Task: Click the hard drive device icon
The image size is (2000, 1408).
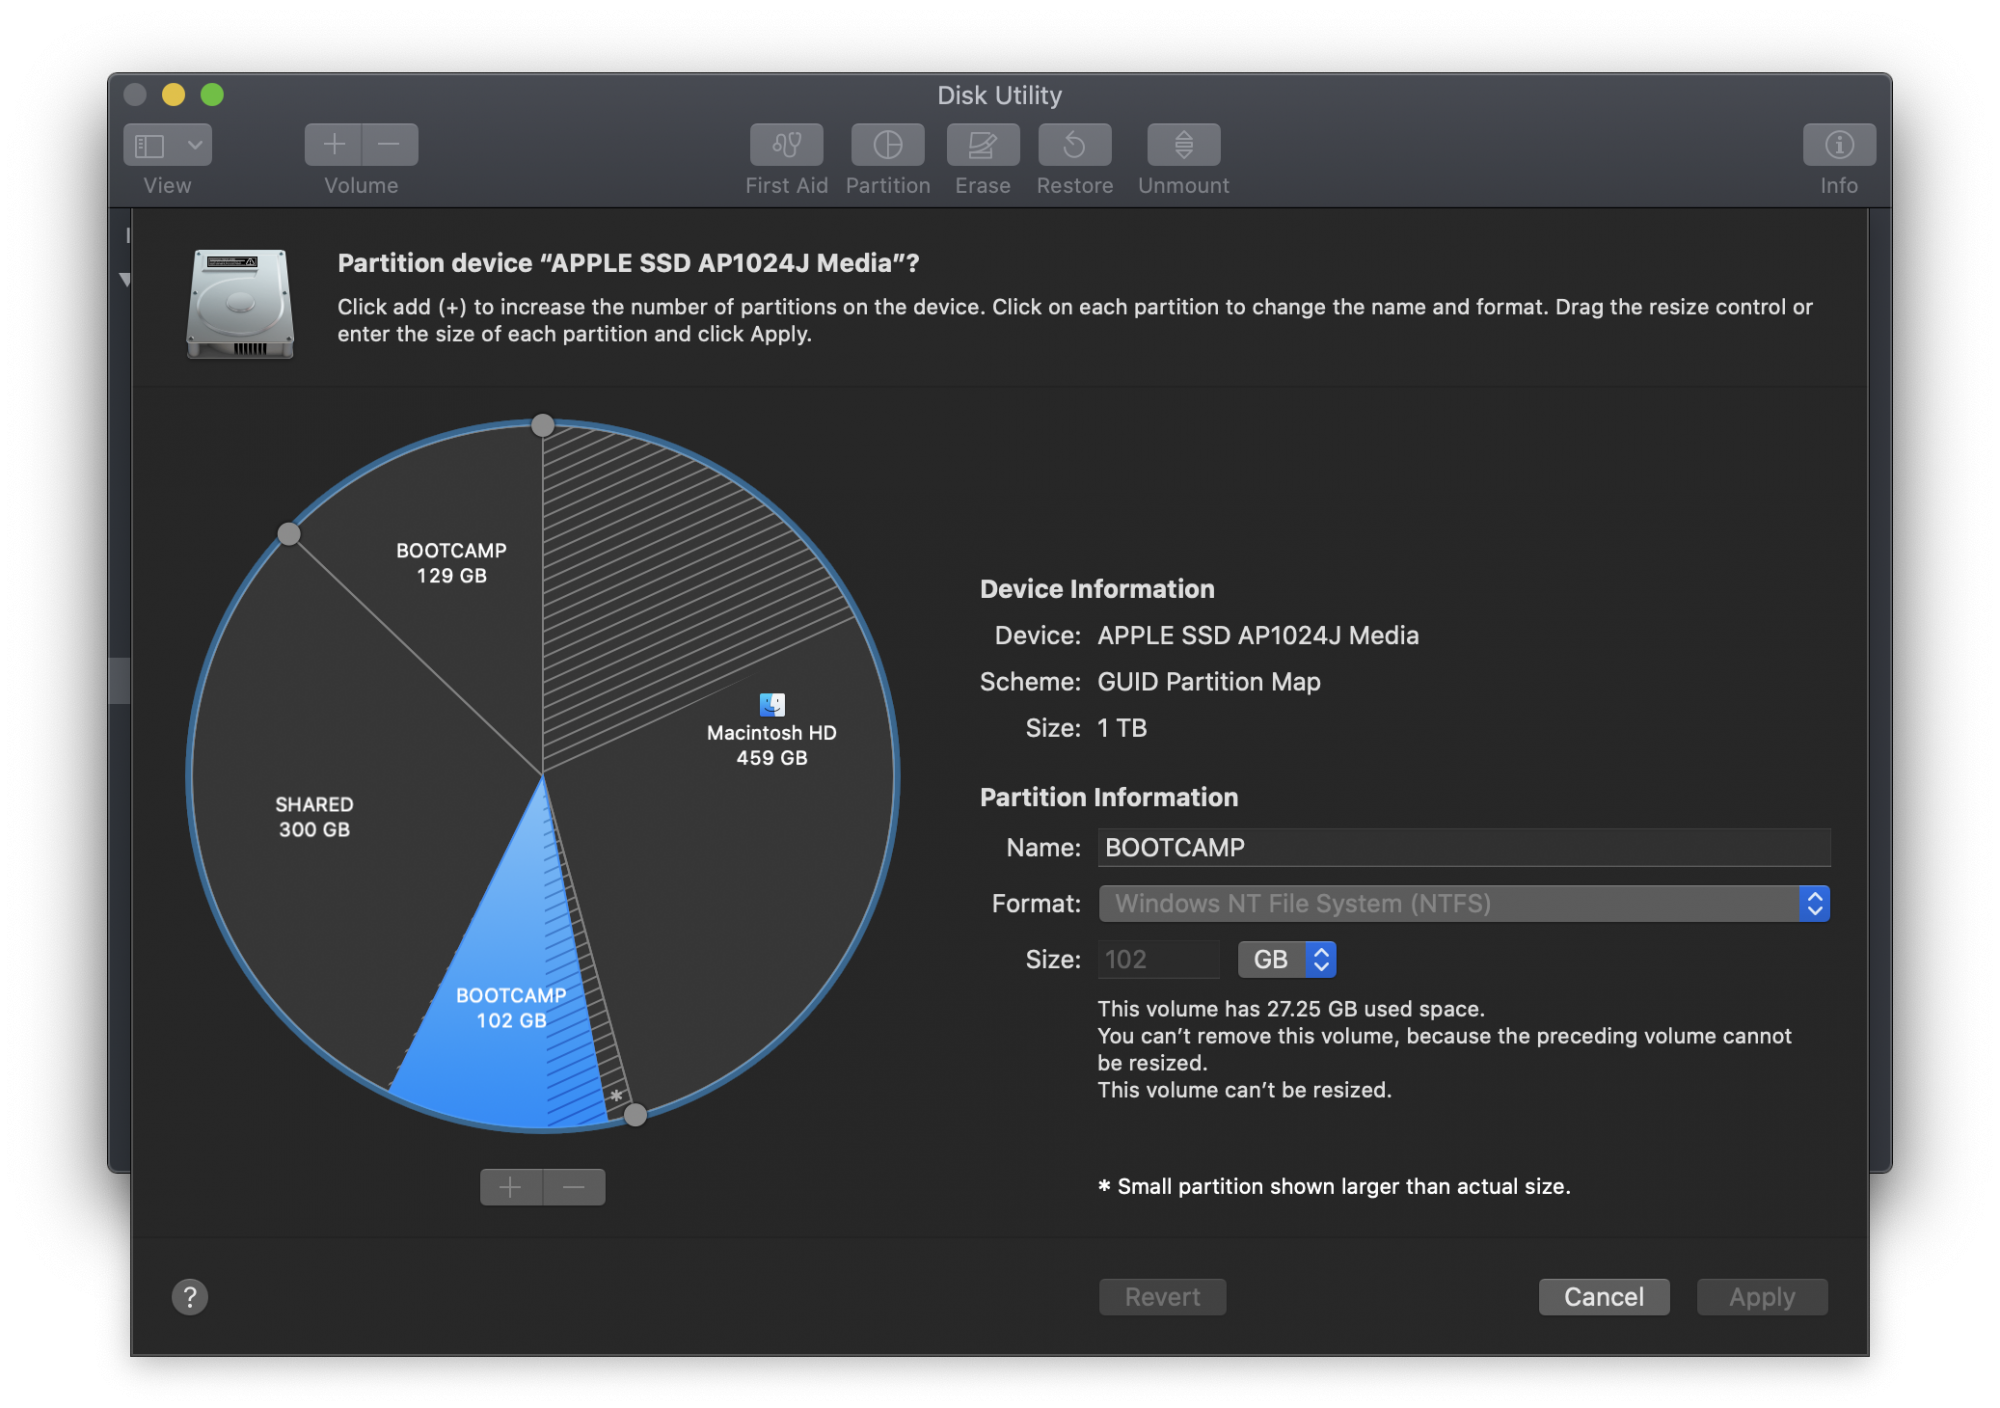Action: [240, 303]
